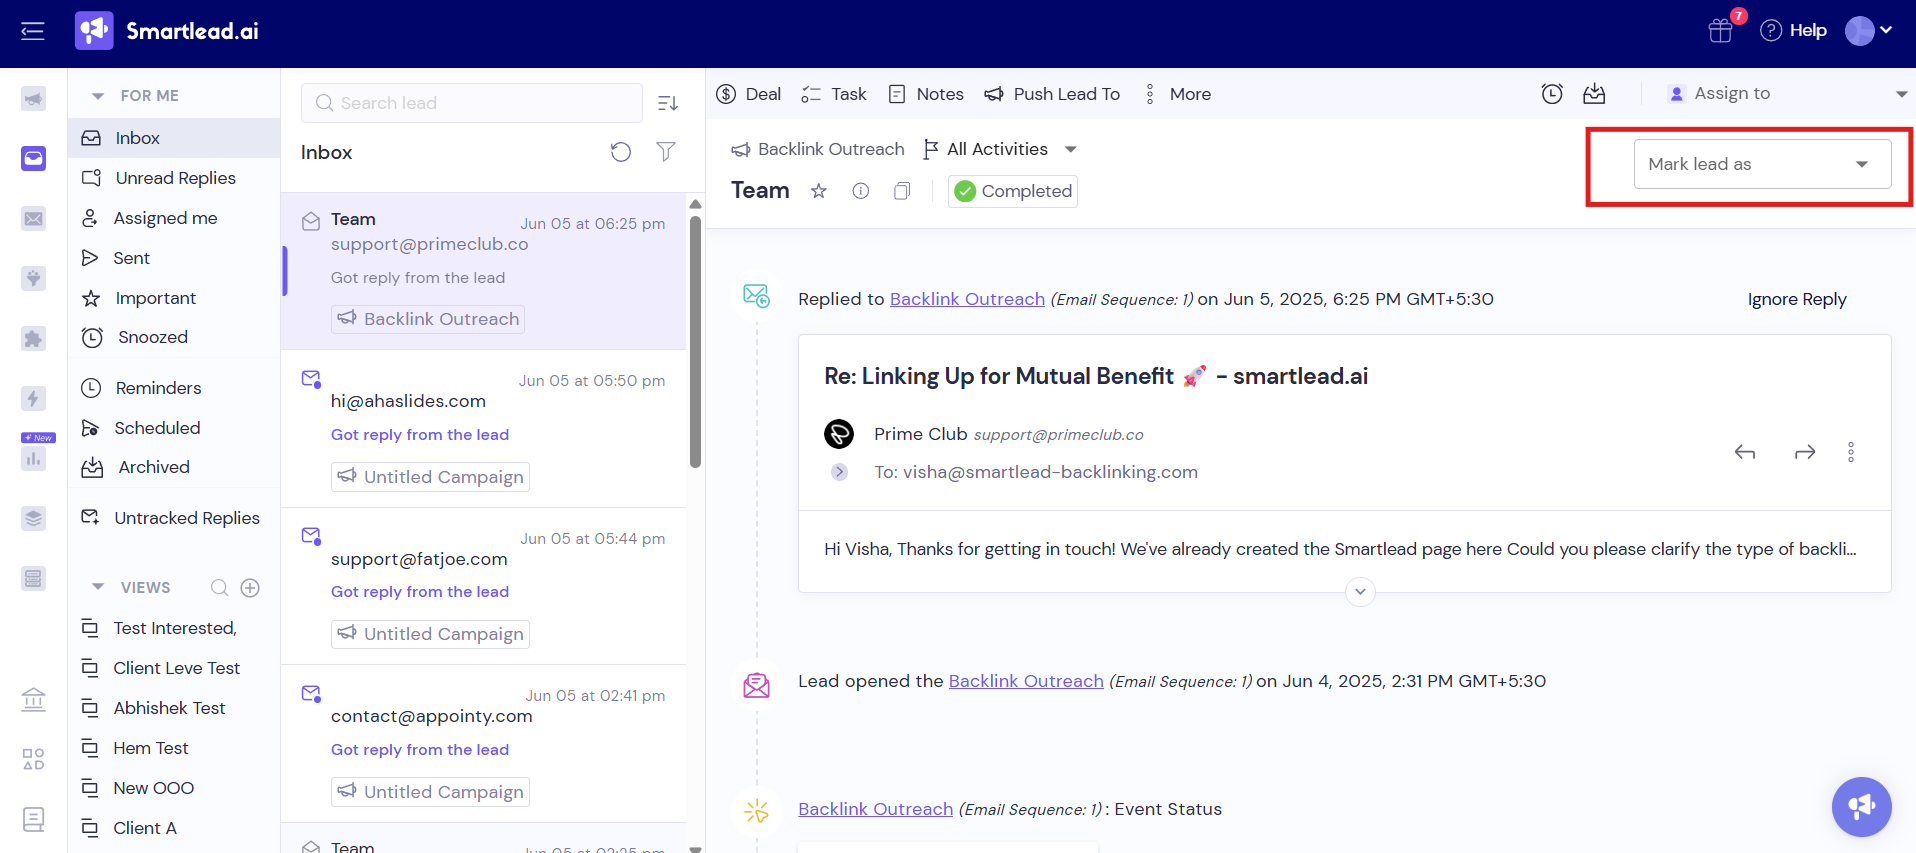1916x853 pixels.
Task: Open Reminders in the sidebar
Action: (x=174, y=388)
